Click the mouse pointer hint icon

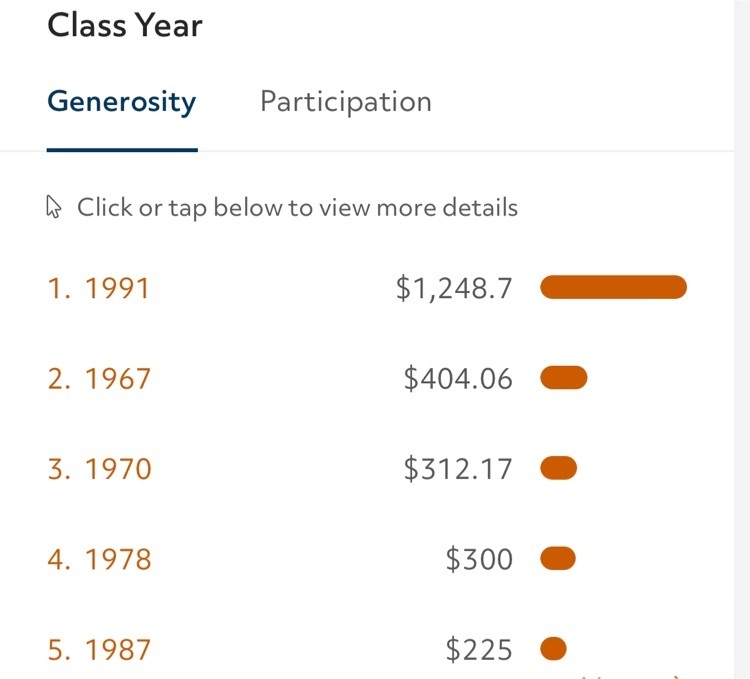coord(54,207)
